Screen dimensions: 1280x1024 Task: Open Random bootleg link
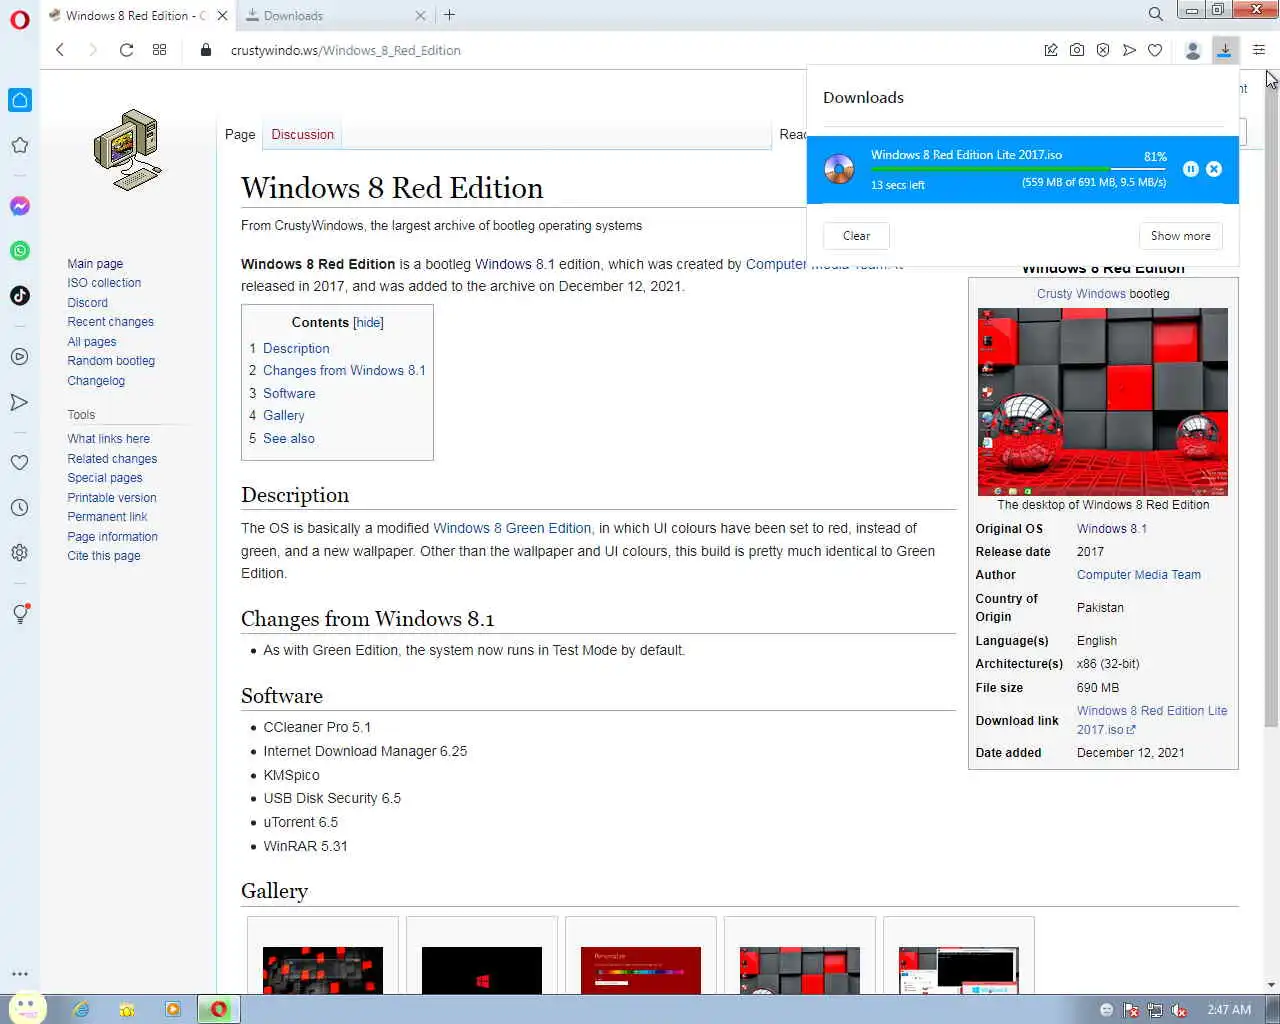tap(111, 361)
